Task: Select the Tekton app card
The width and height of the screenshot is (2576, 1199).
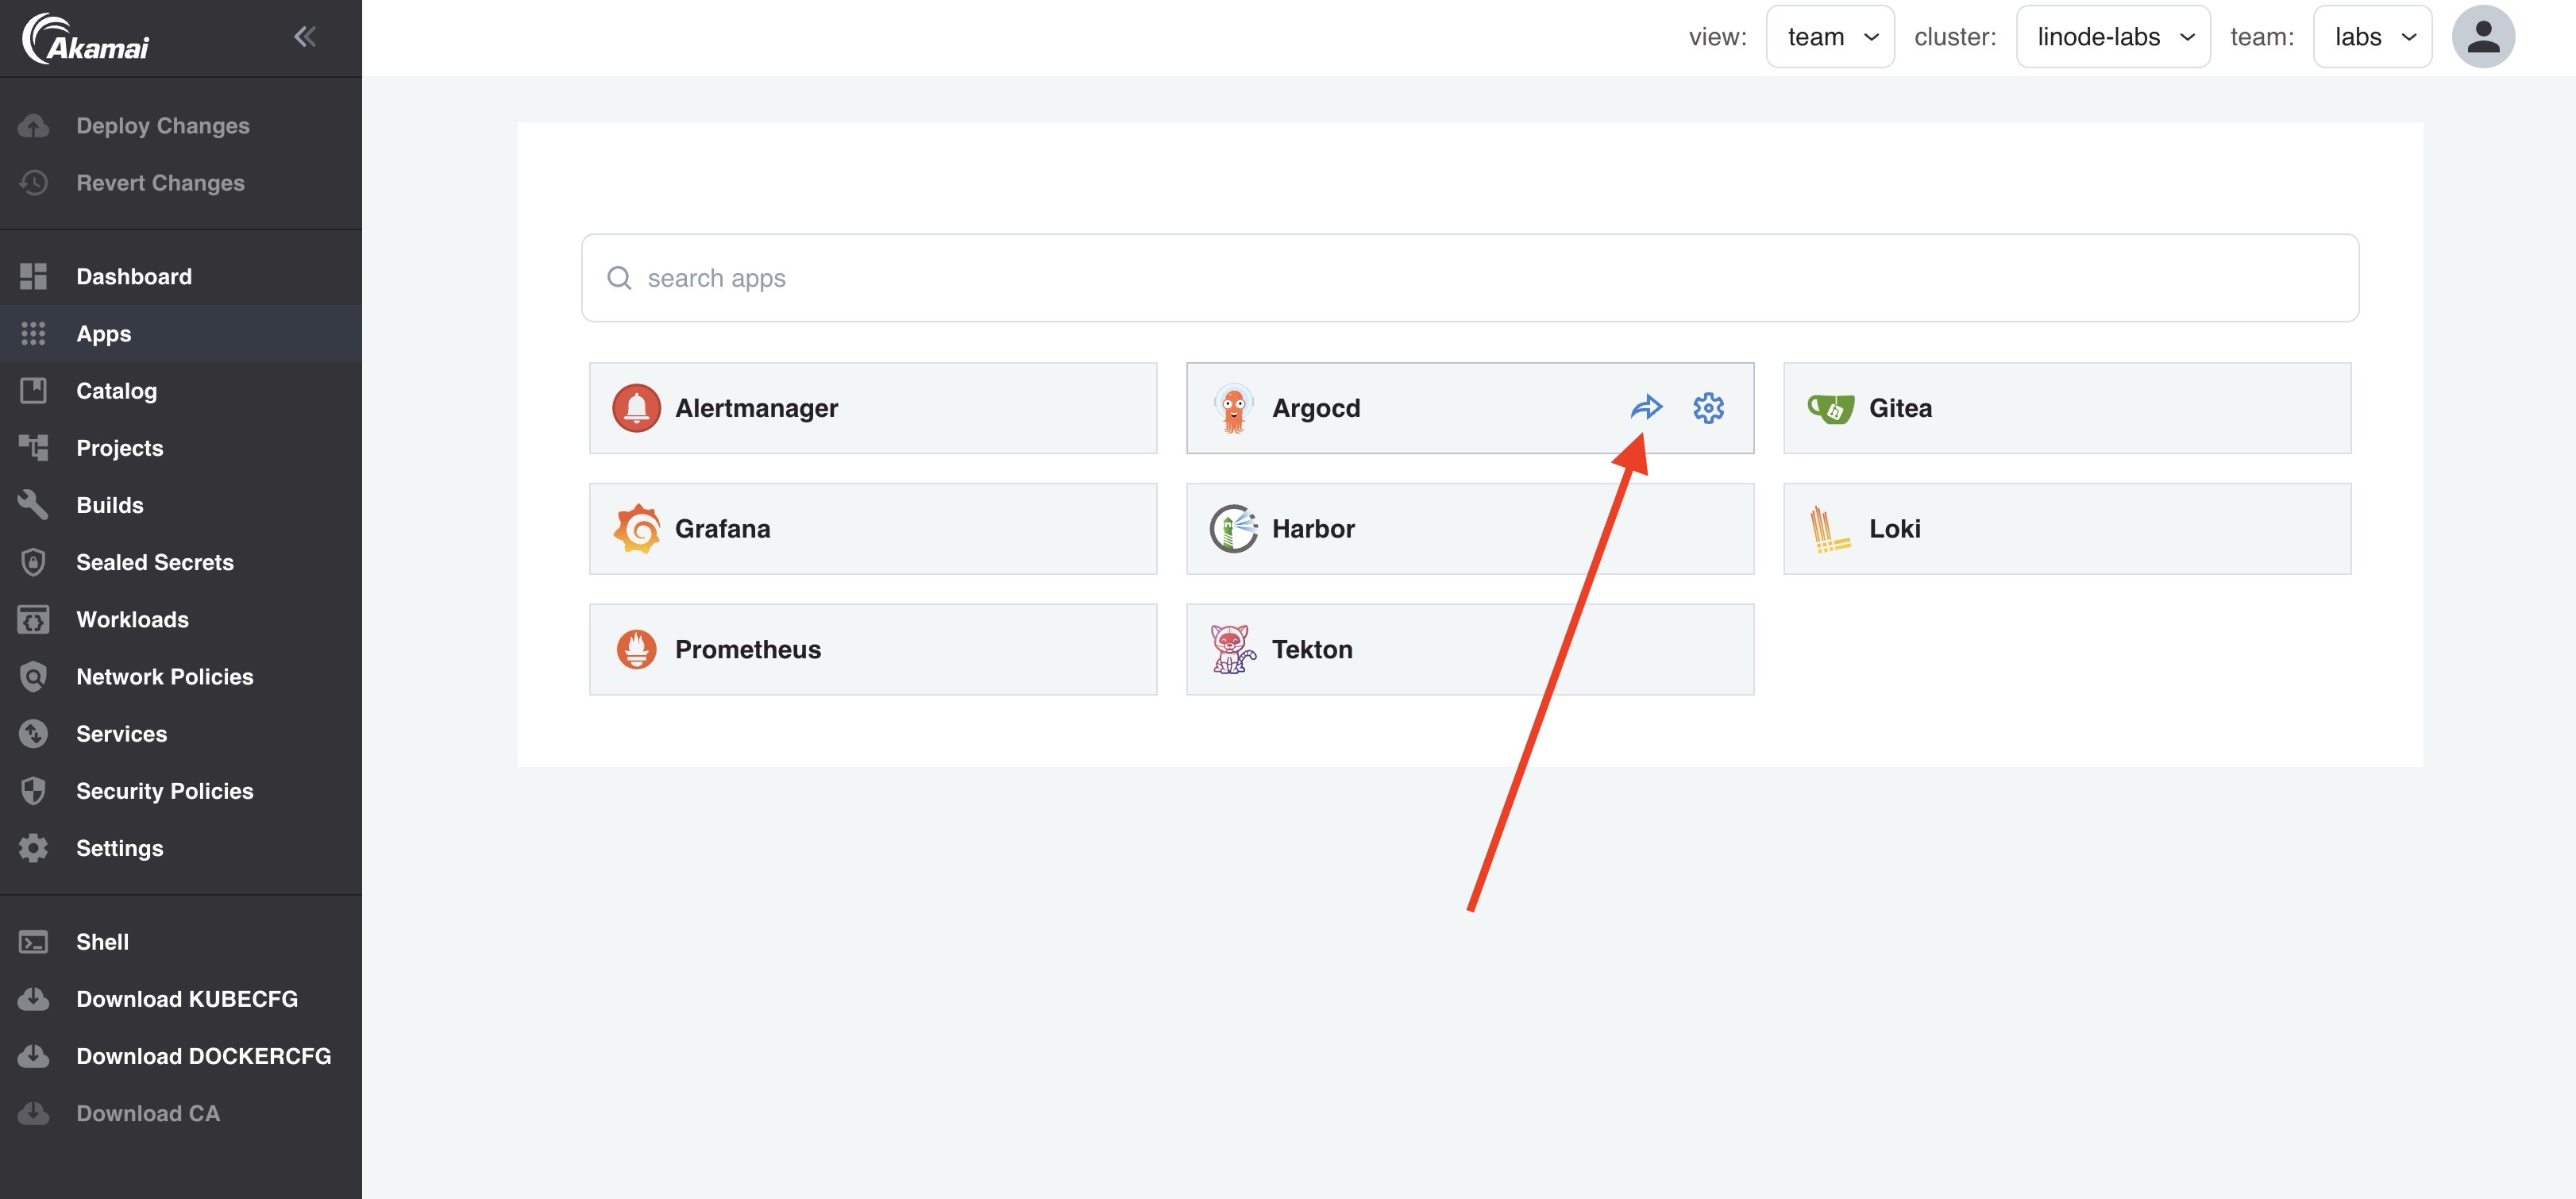Action: click(x=1470, y=649)
